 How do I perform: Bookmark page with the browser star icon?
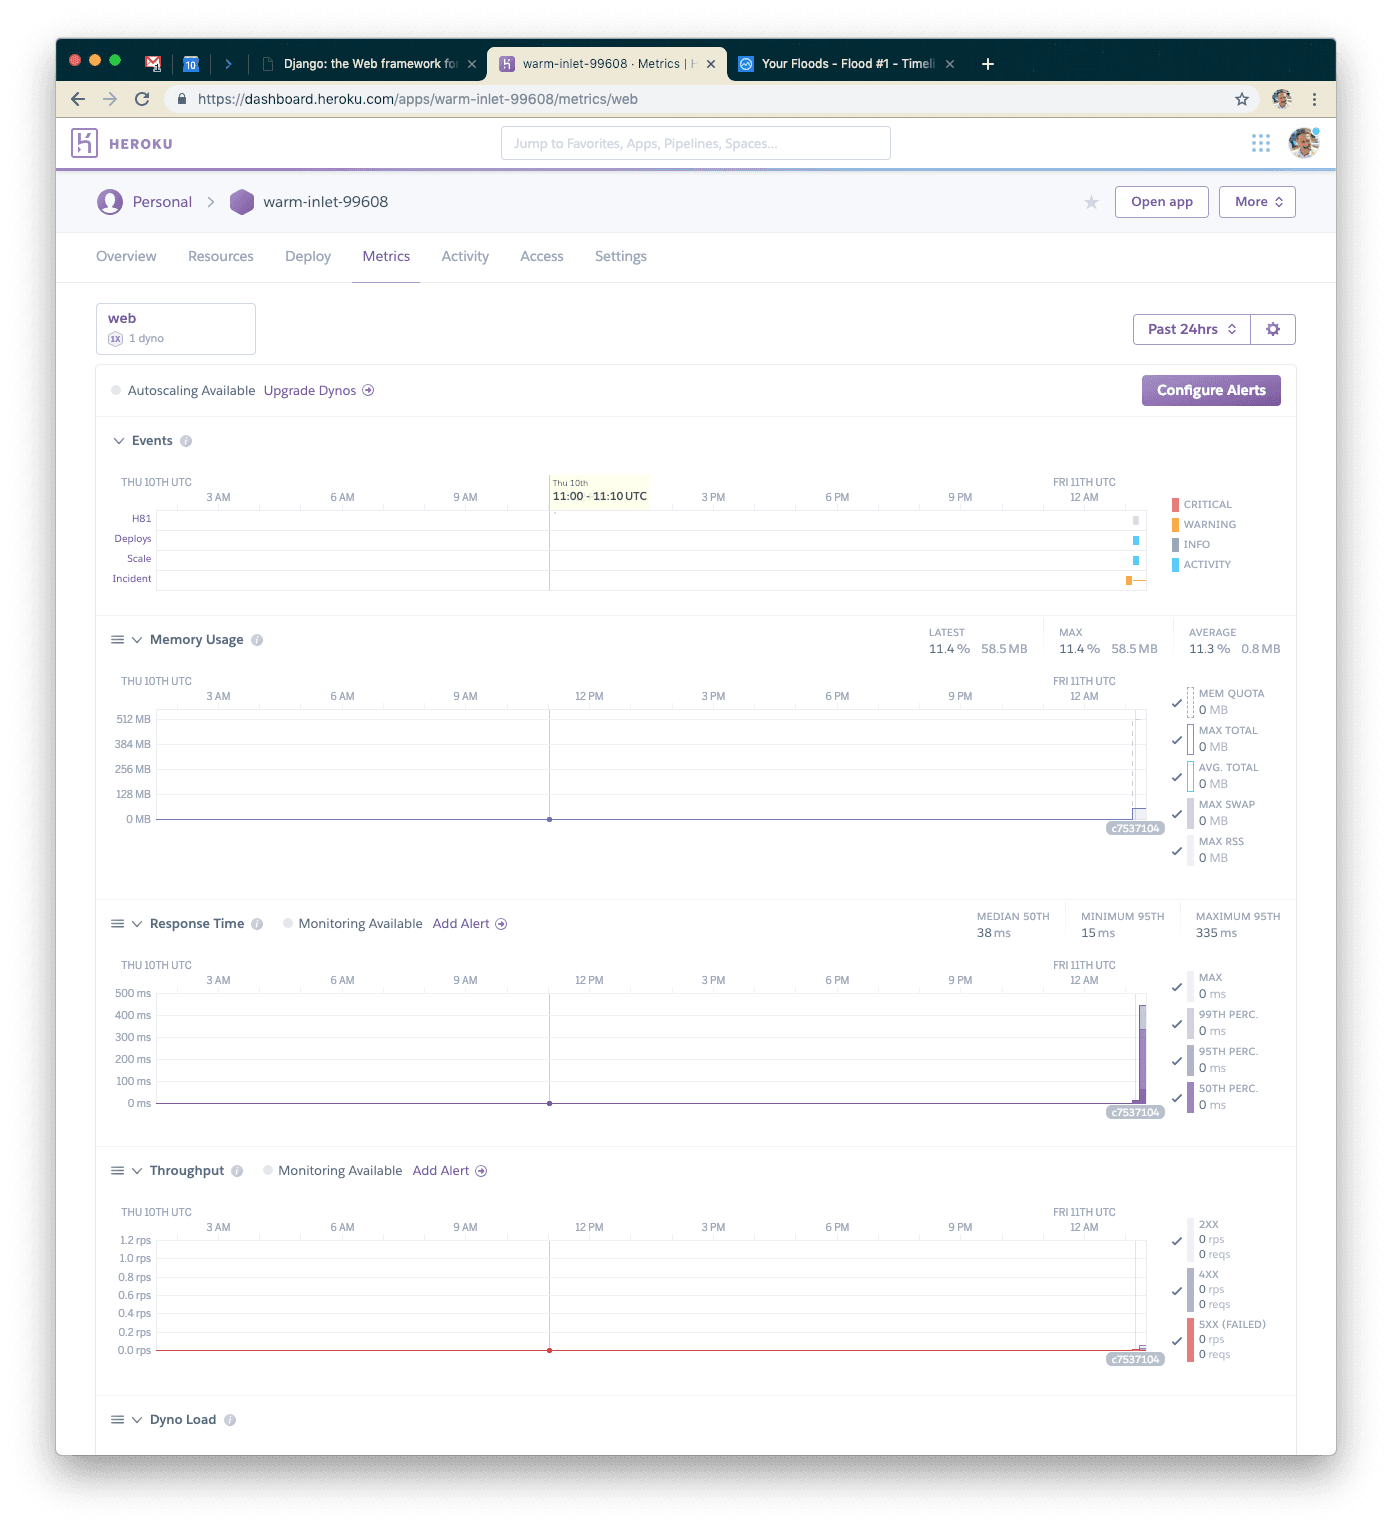[1241, 99]
